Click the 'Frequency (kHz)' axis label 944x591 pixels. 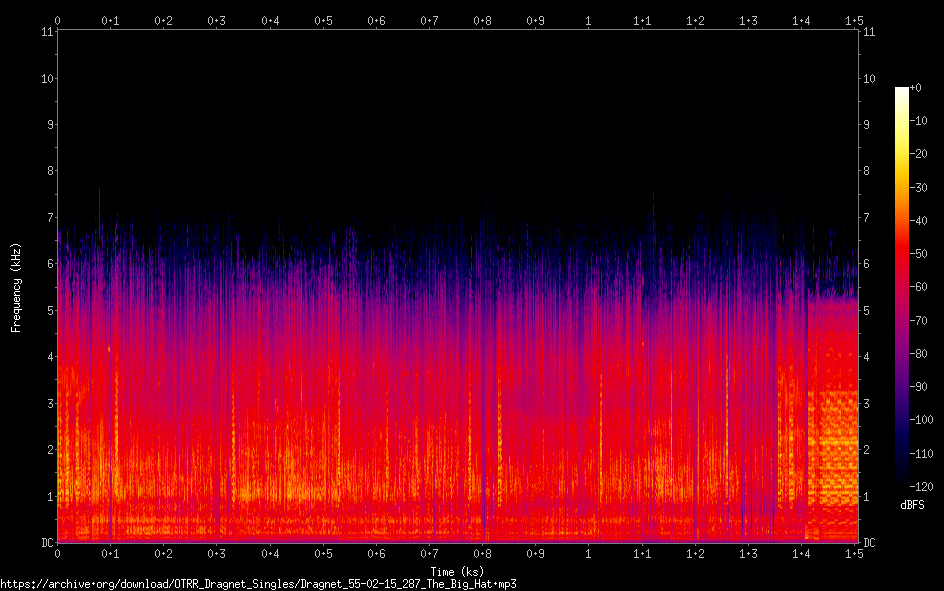(16, 287)
